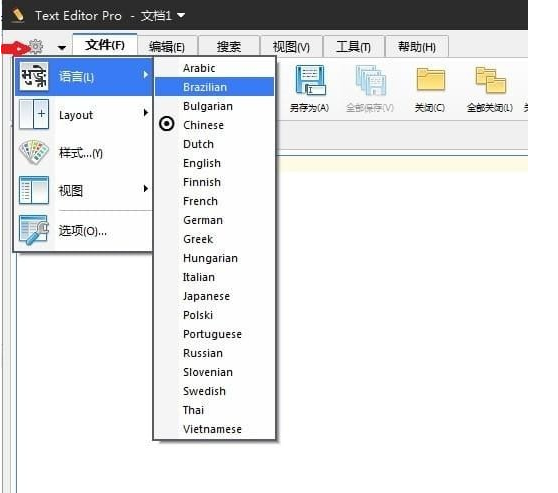Choose Slovenian language
The width and height of the screenshot is (558, 493).
pyautogui.click(x=215, y=372)
